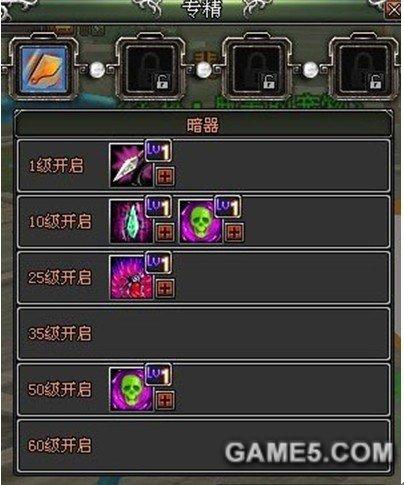Add a point to the 25级开启 flower skill
The width and height of the screenshot is (404, 485).
[x=165, y=288]
